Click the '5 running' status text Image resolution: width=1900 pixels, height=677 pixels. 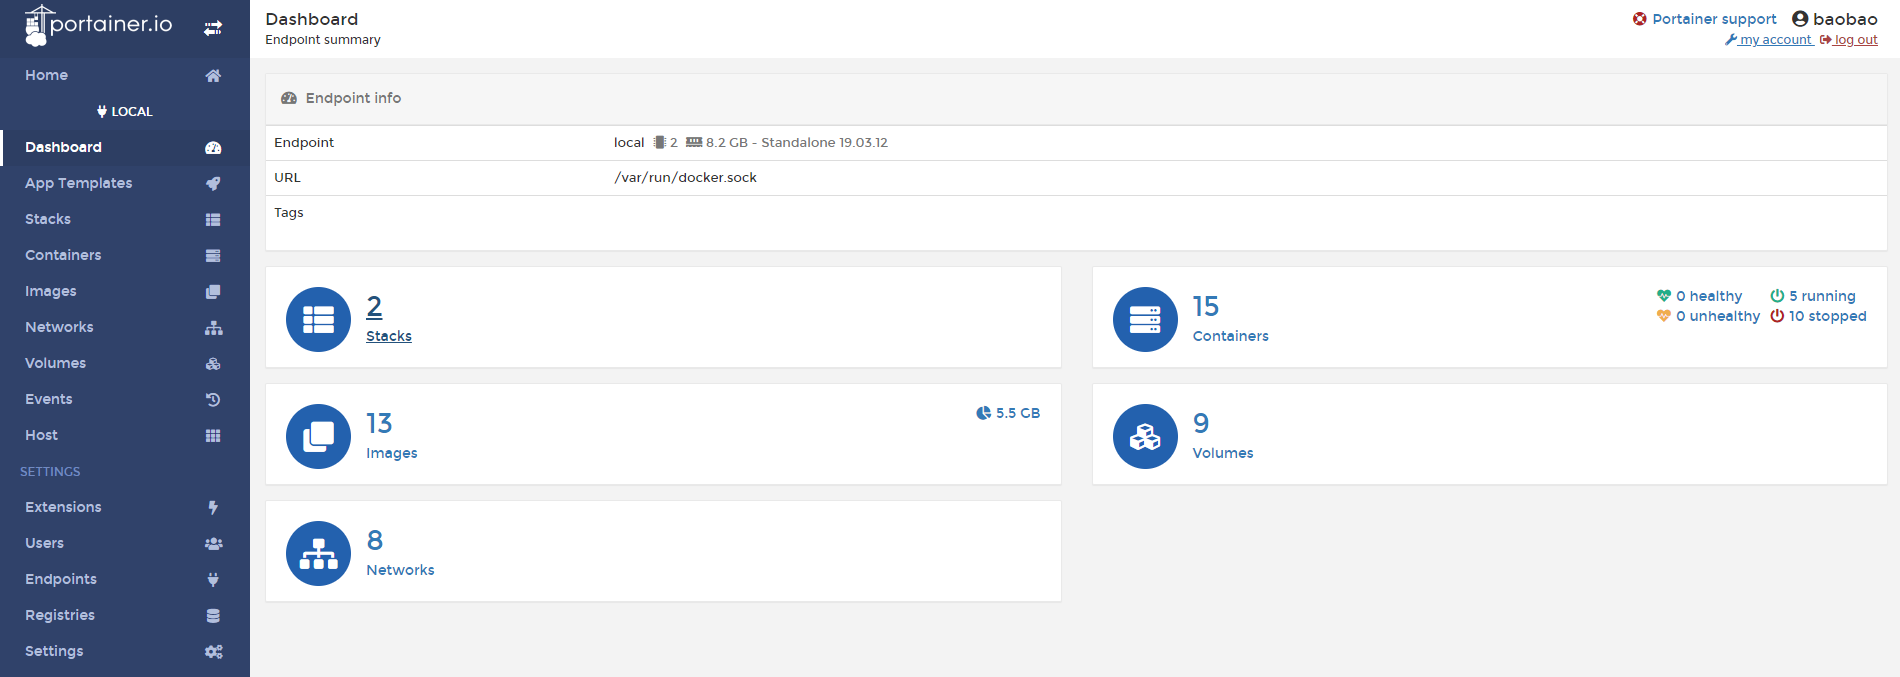(x=1822, y=296)
